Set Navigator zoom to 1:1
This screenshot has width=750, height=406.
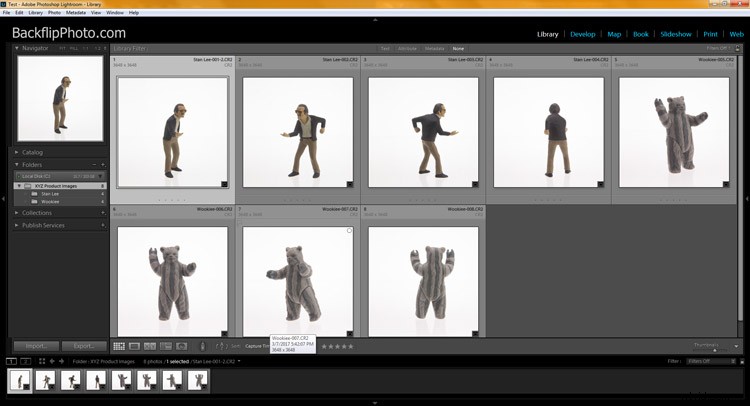click(86, 48)
